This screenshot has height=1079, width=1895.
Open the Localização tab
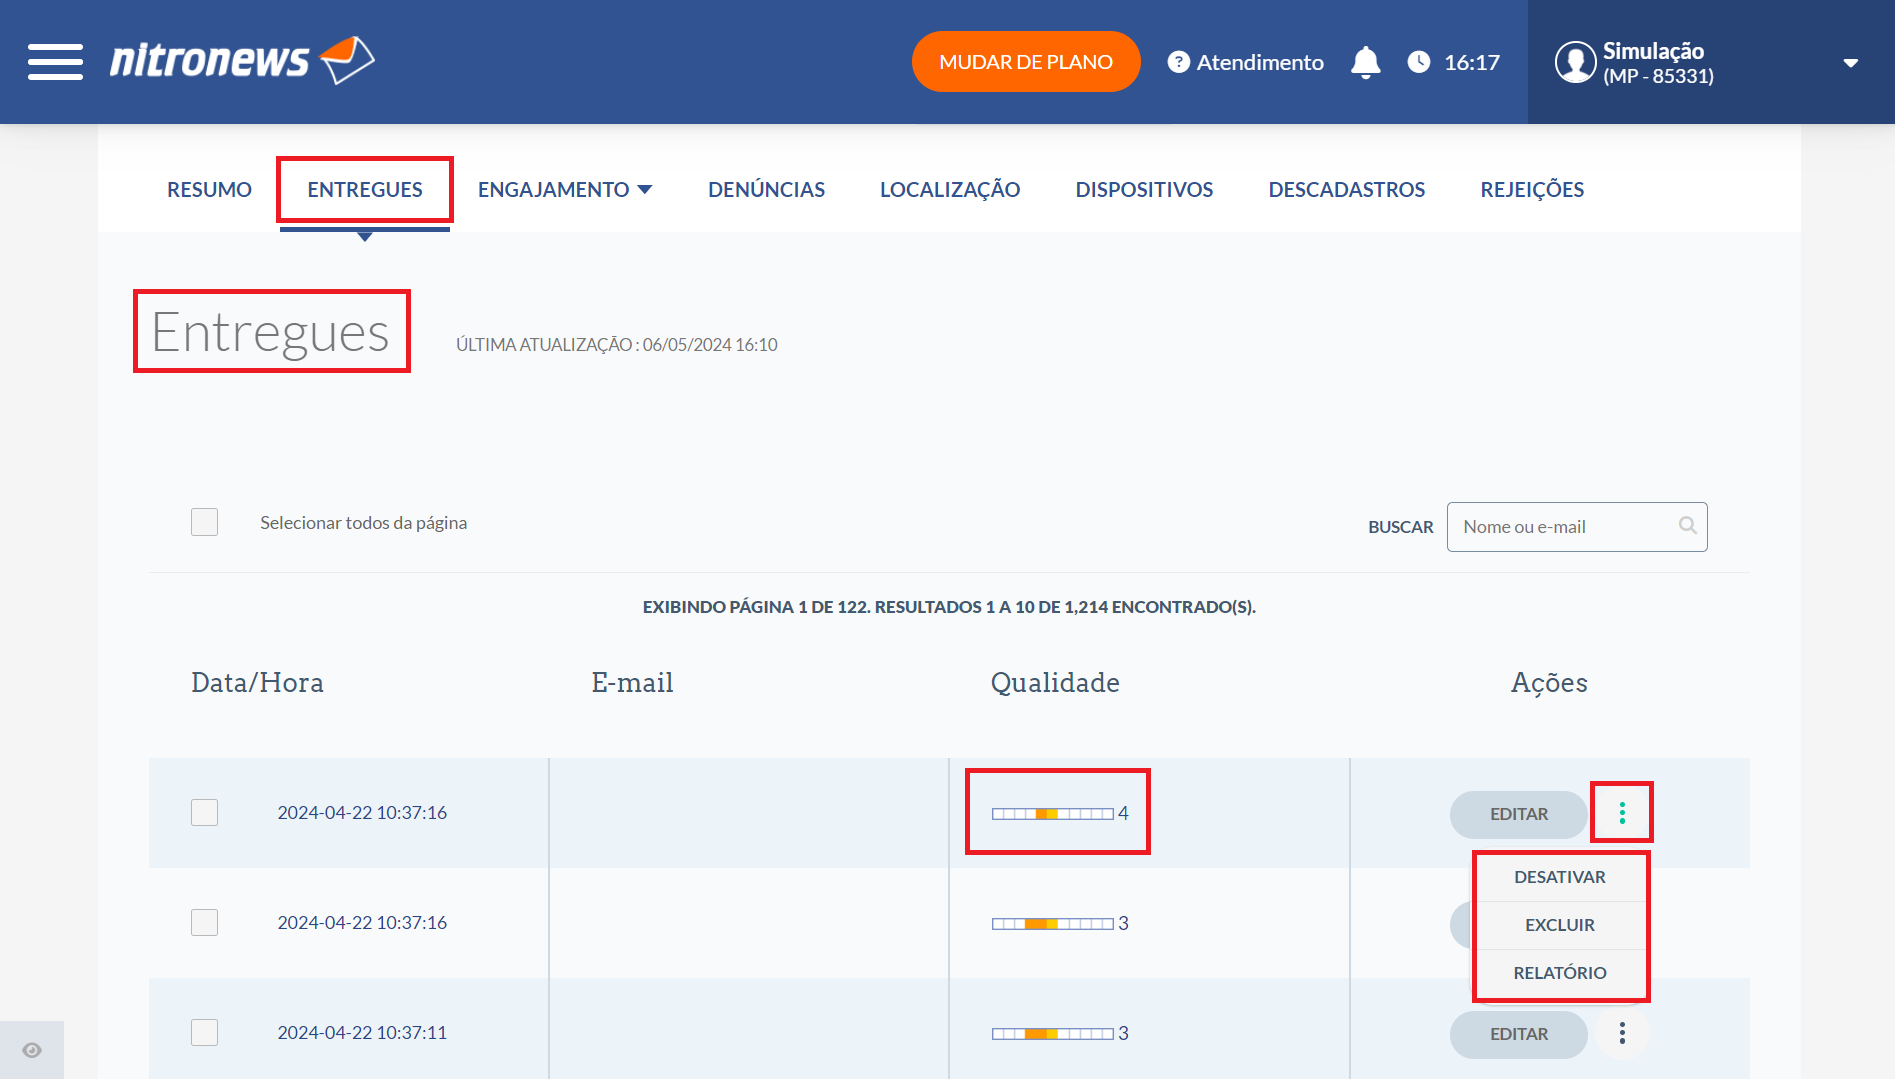pos(950,189)
